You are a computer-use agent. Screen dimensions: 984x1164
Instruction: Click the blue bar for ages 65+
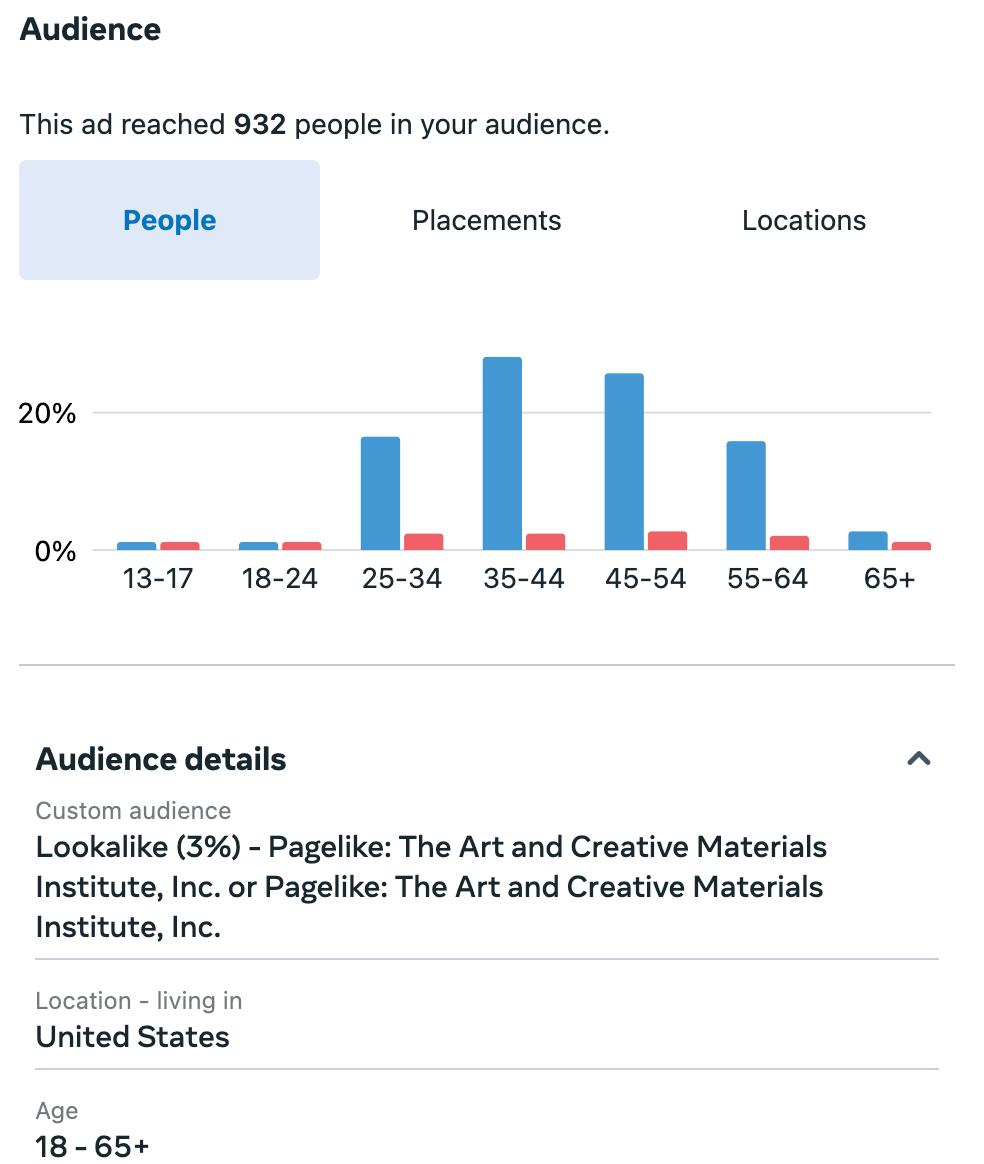pos(867,540)
